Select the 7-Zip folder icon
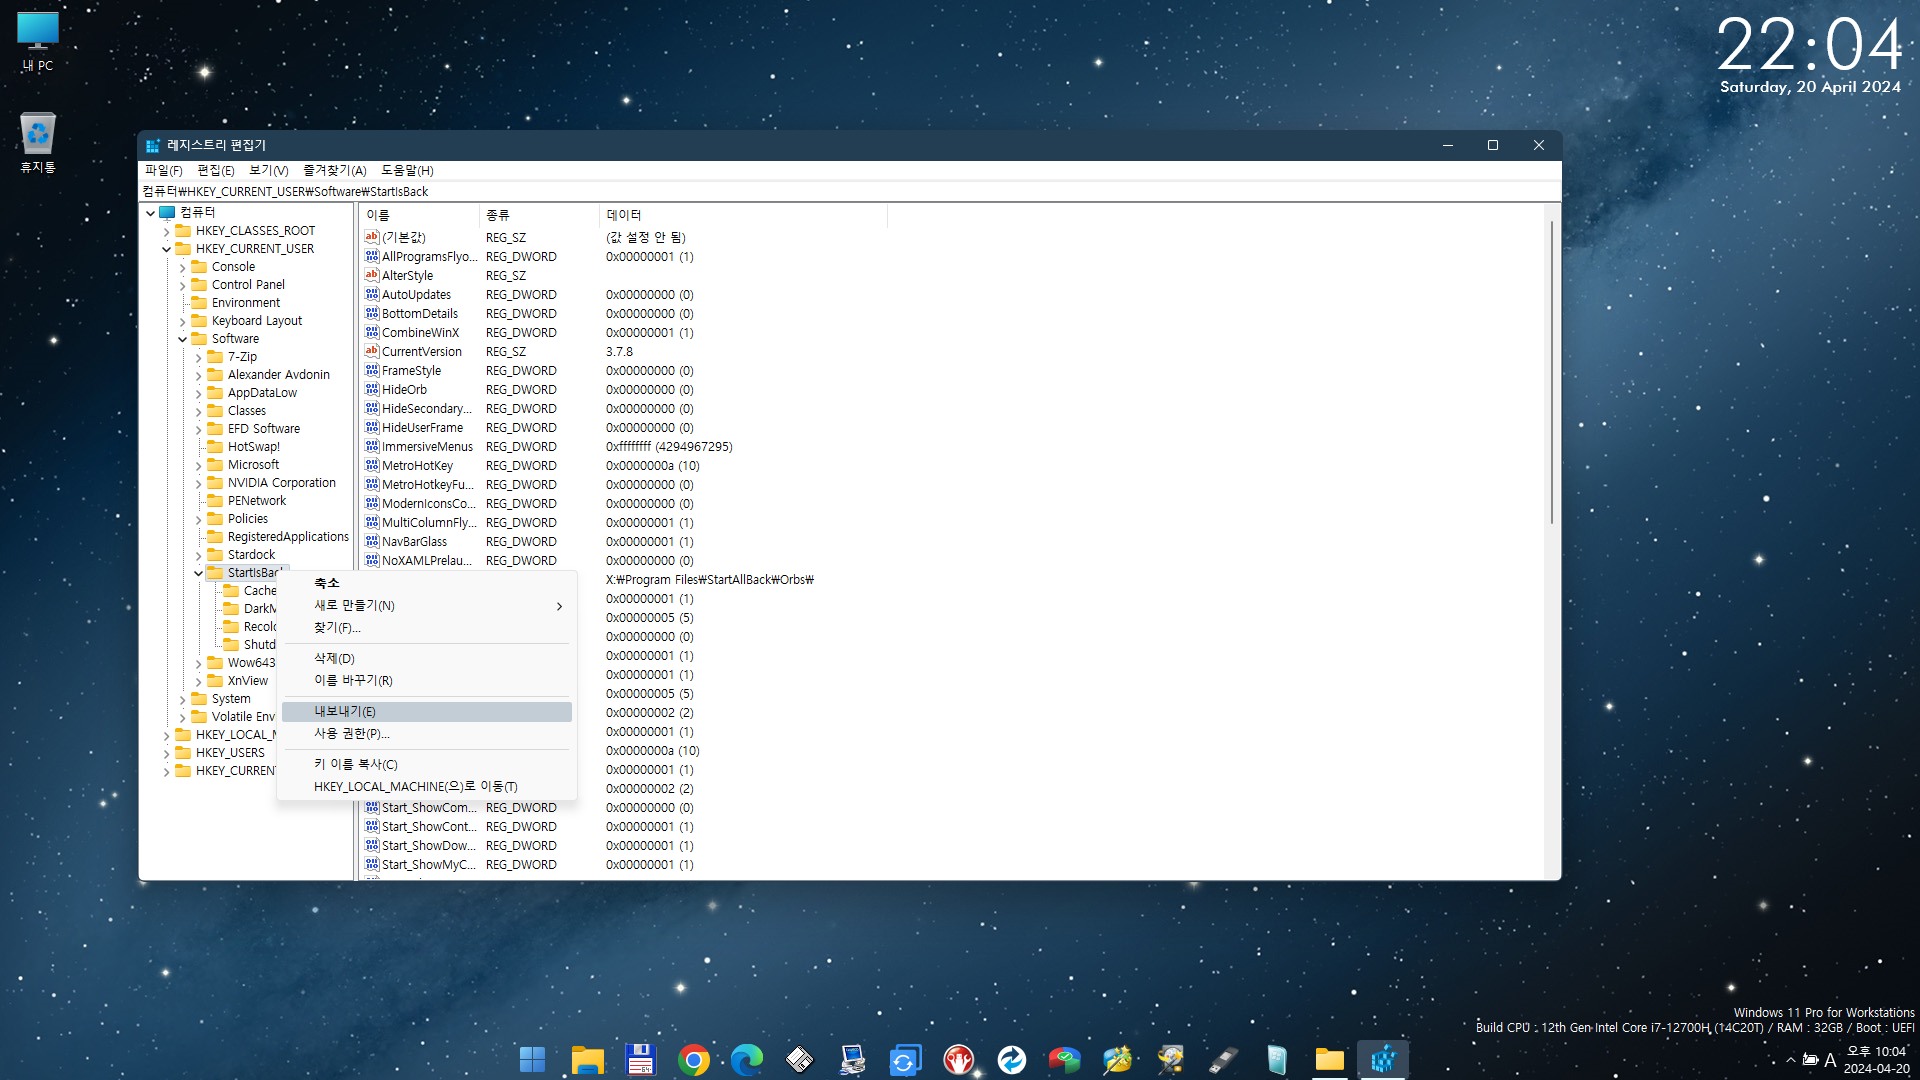The height and width of the screenshot is (1080, 1920). coord(215,356)
